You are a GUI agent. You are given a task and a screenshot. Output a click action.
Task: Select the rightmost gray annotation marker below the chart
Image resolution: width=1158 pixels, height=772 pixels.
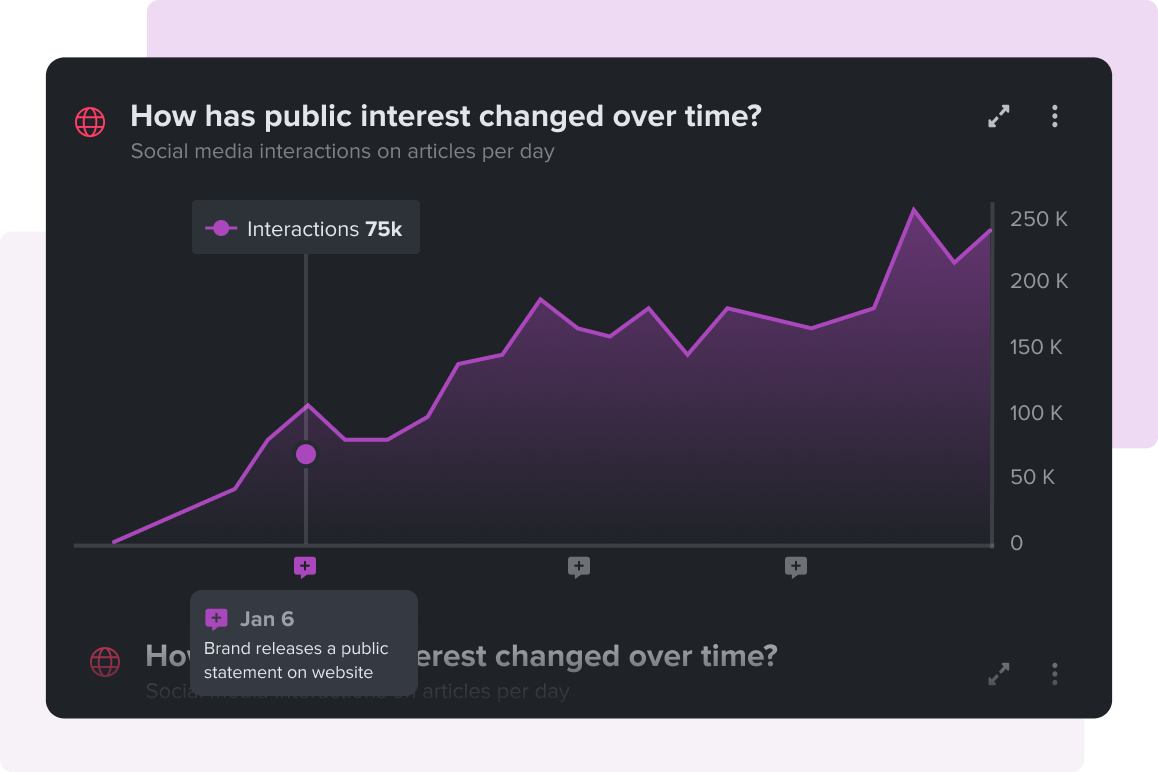(x=796, y=568)
